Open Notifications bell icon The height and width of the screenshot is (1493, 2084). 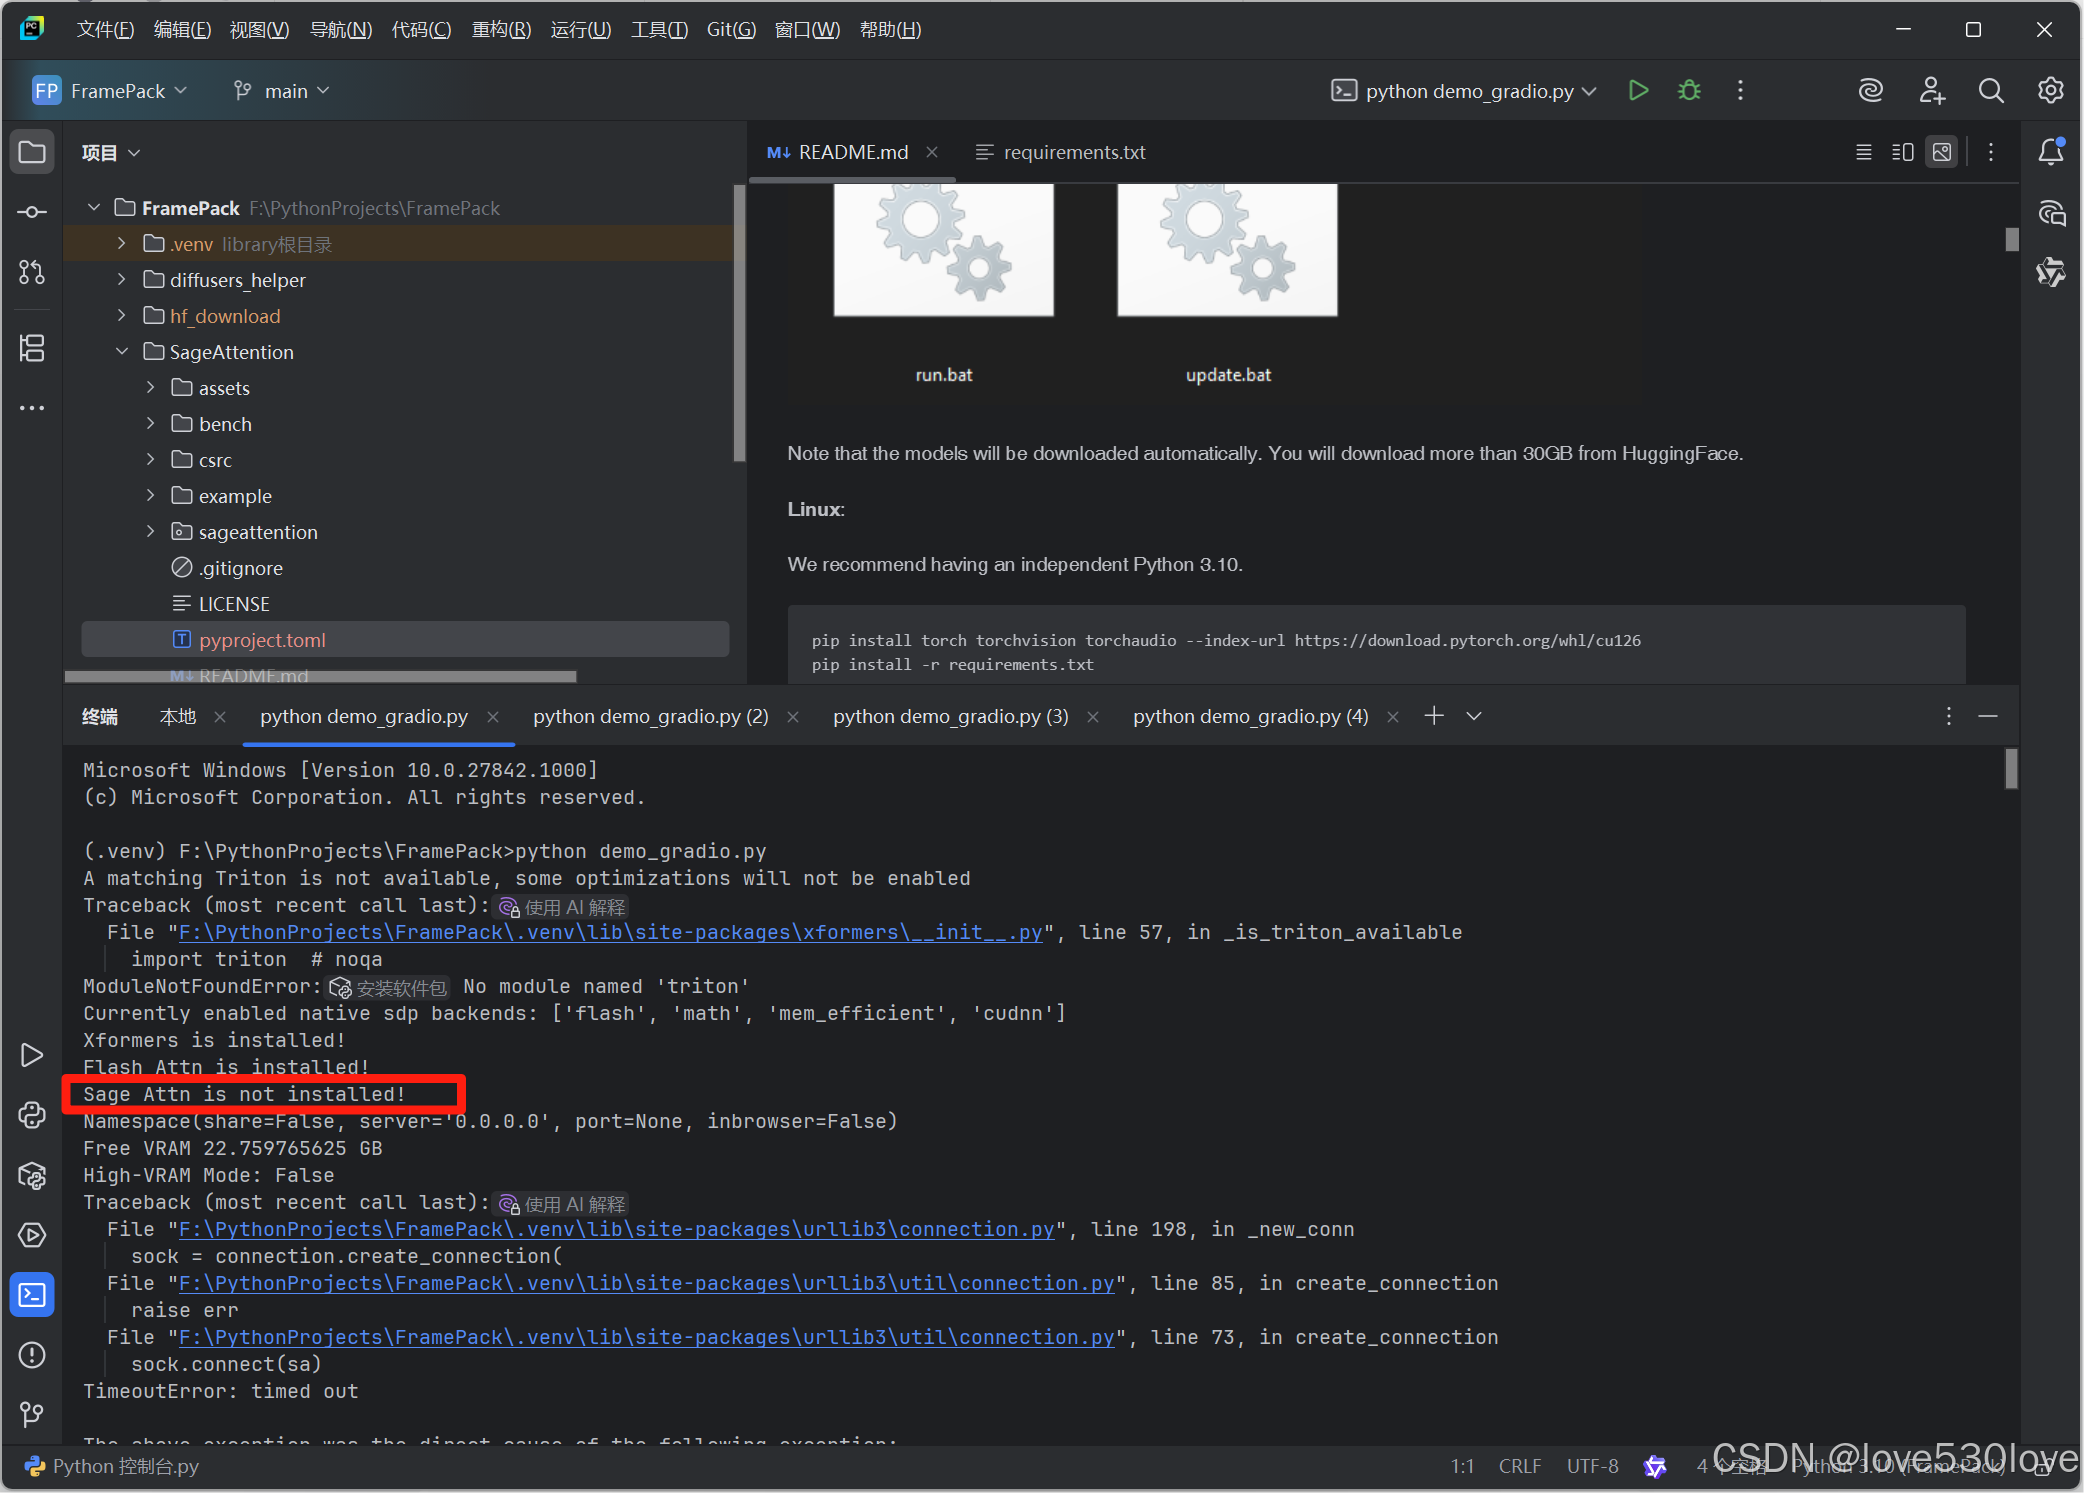tap(2051, 152)
